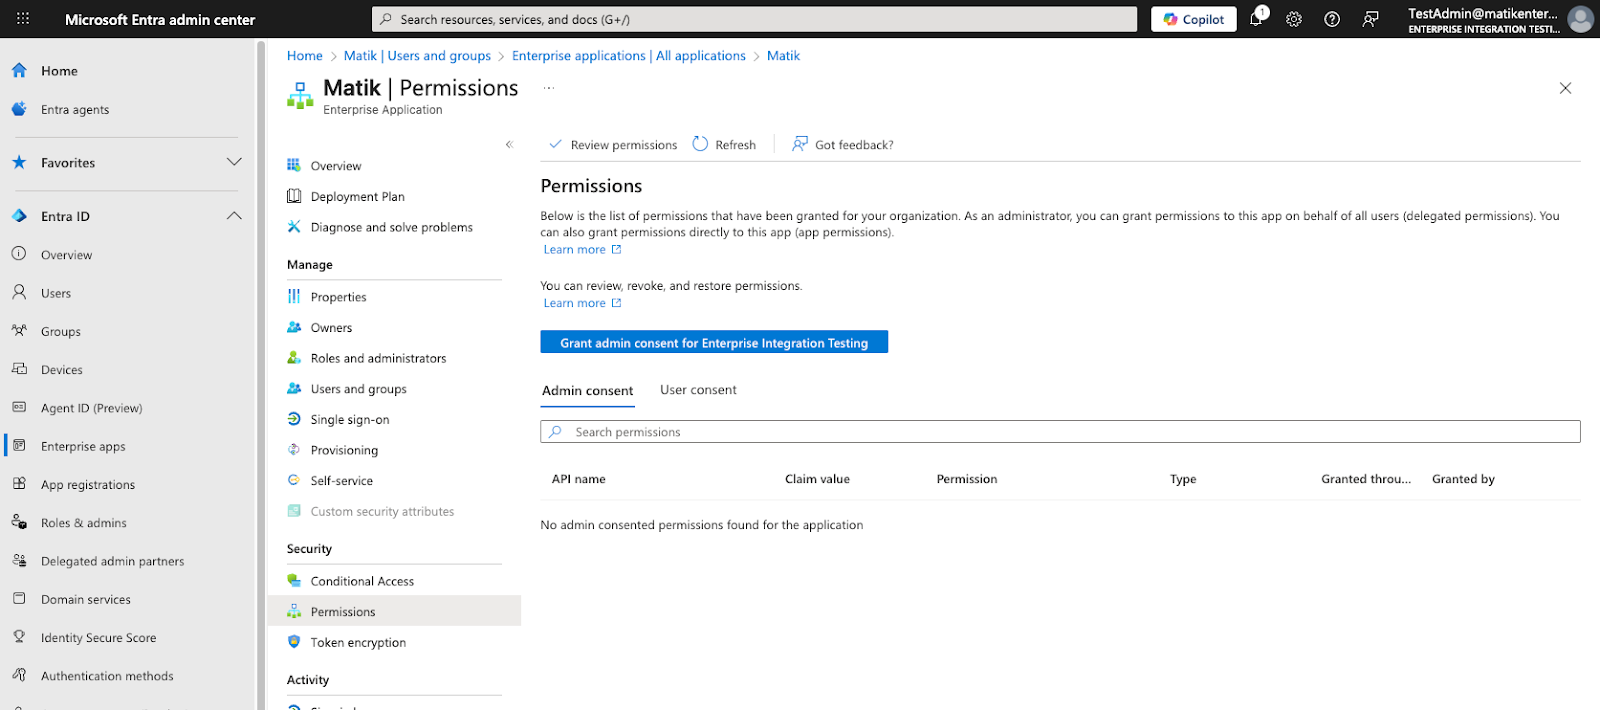Screen dimensions: 1600x710
Task: Open the app launcher grid icon
Action: pyautogui.click(x=23, y=19)
